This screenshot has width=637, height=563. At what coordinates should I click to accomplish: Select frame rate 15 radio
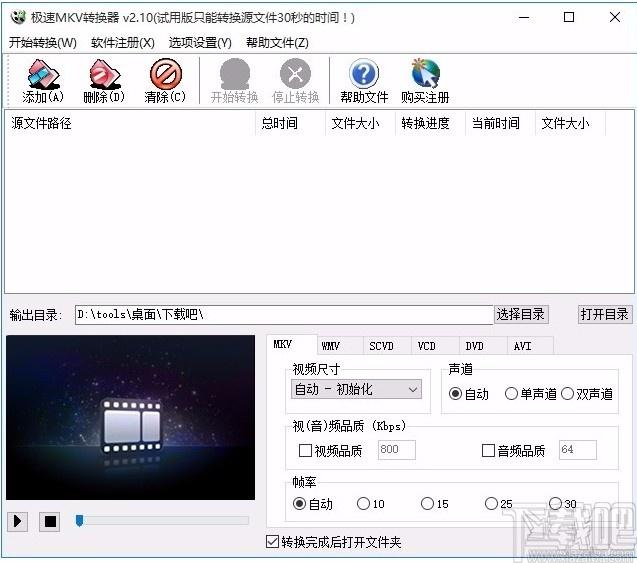[427, 504]
